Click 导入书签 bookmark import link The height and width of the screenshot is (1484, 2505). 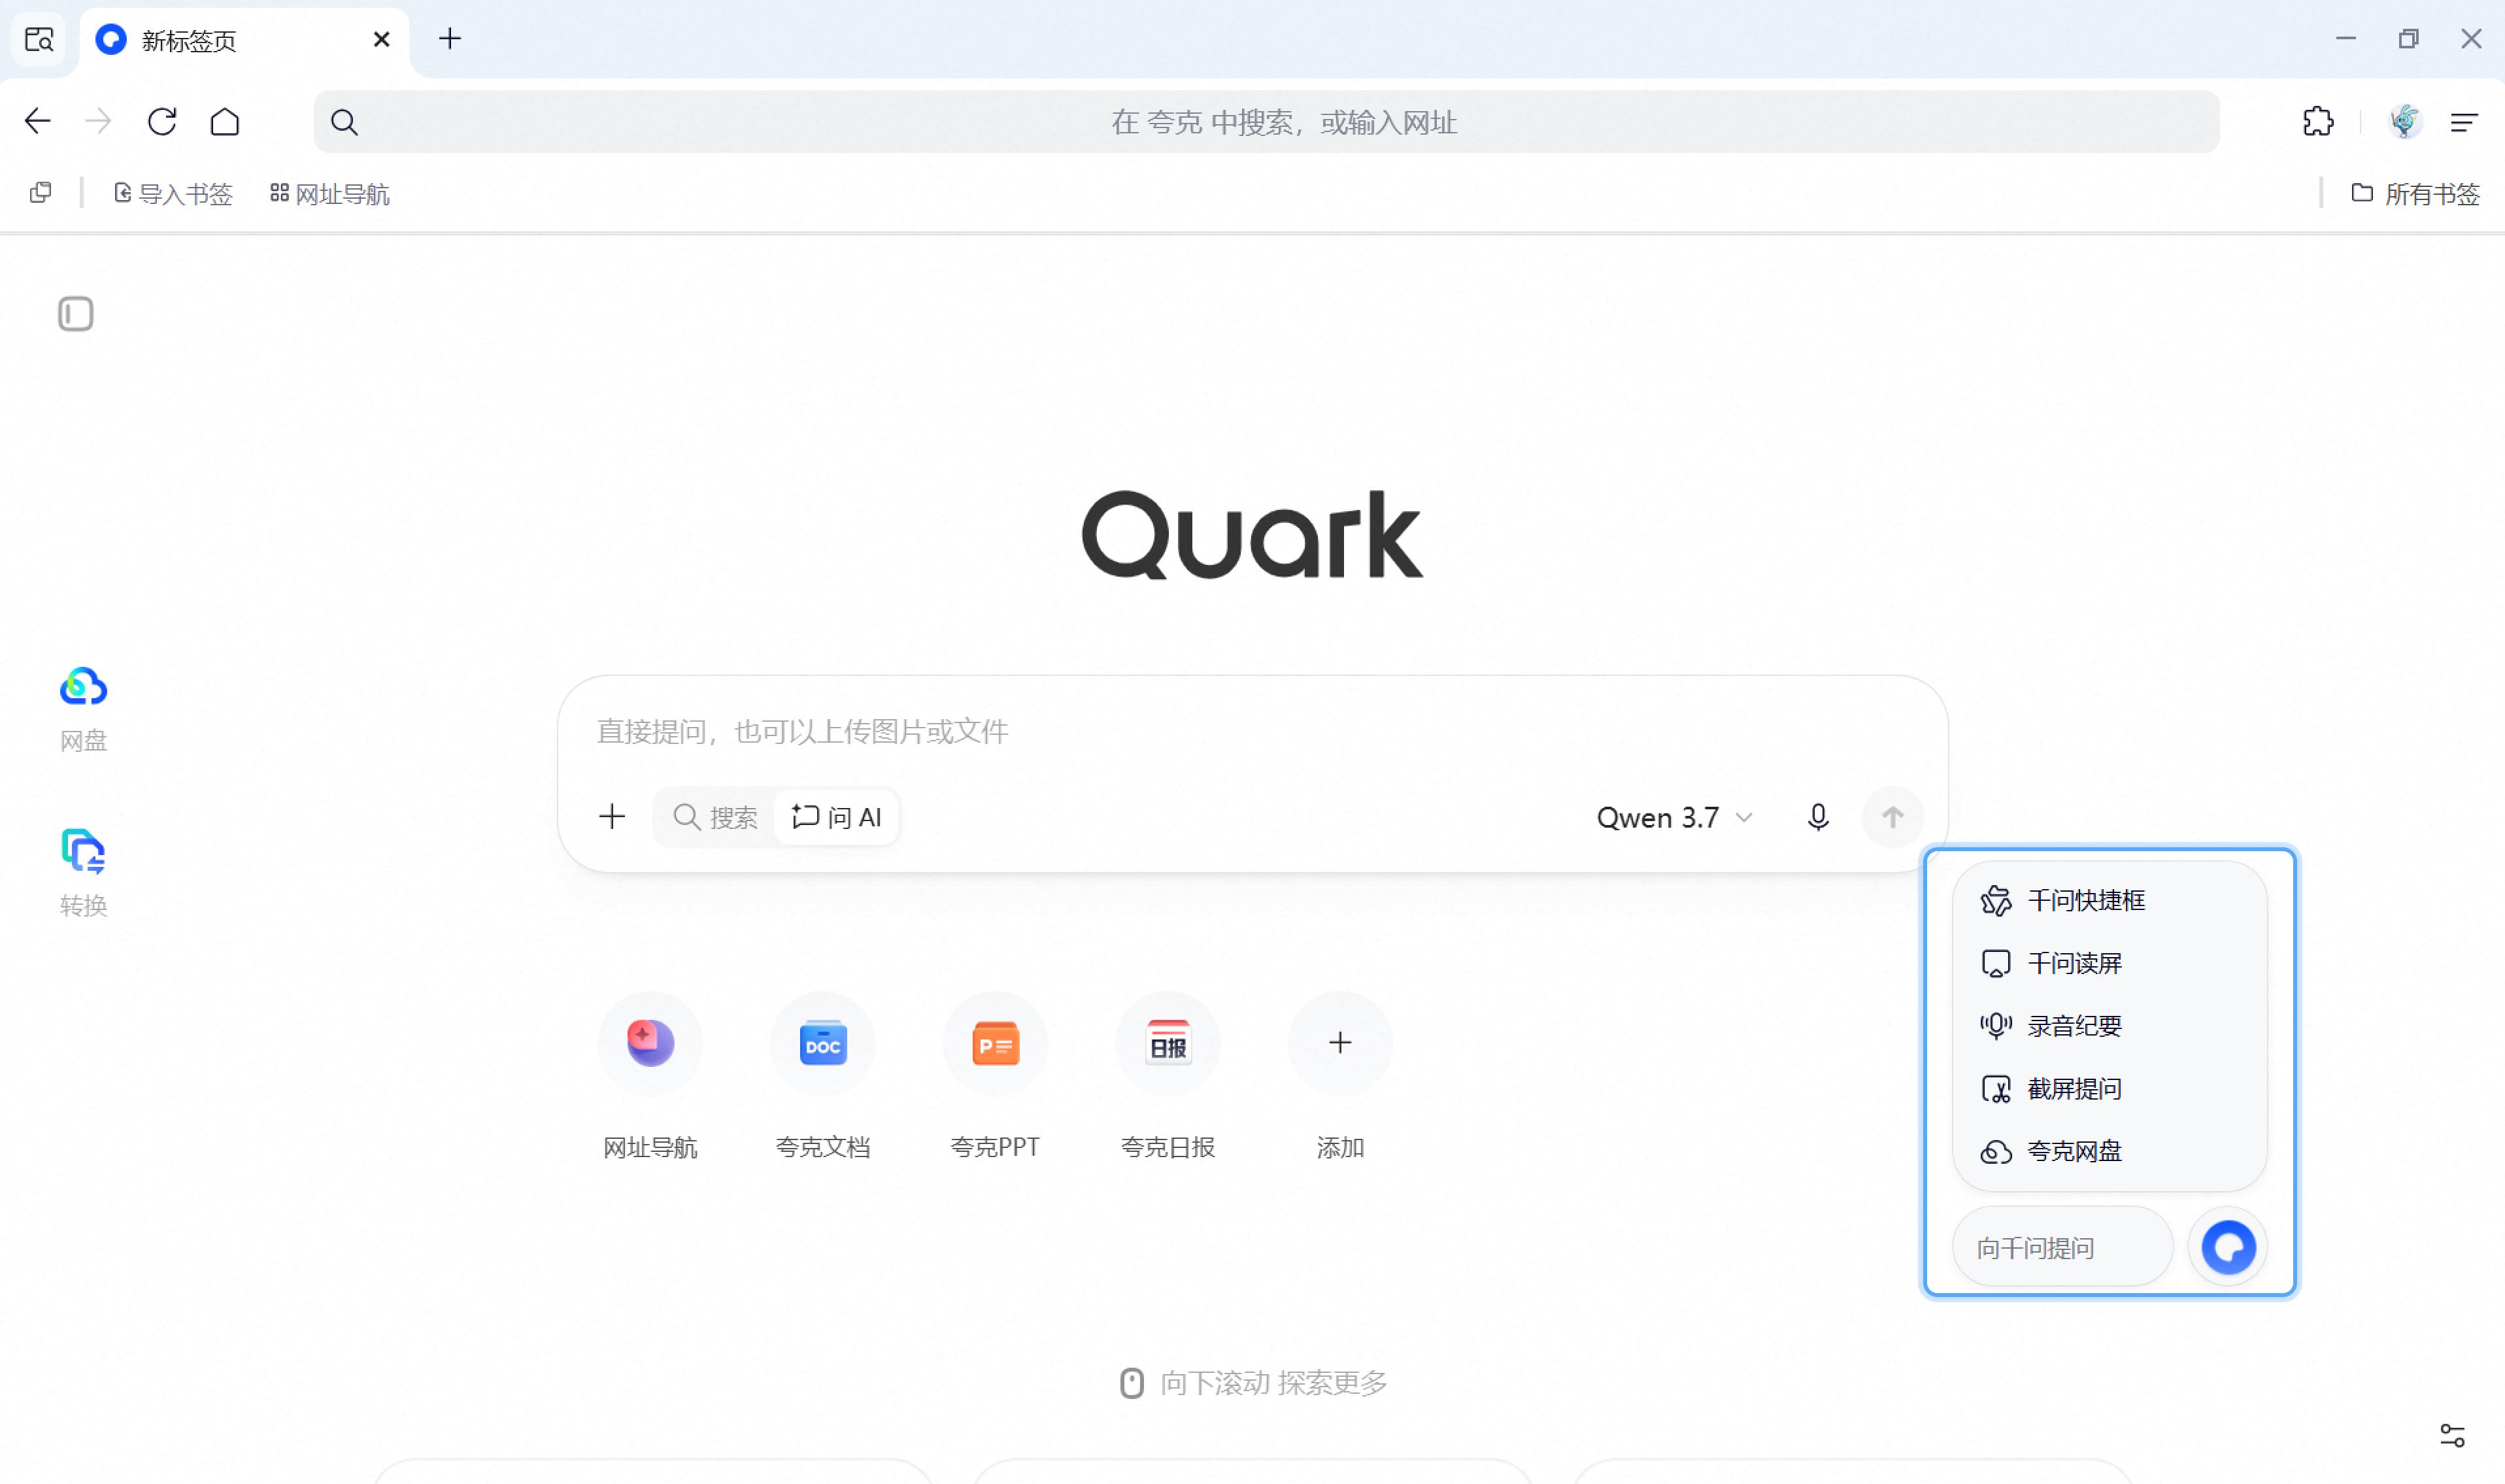[173, 194]
